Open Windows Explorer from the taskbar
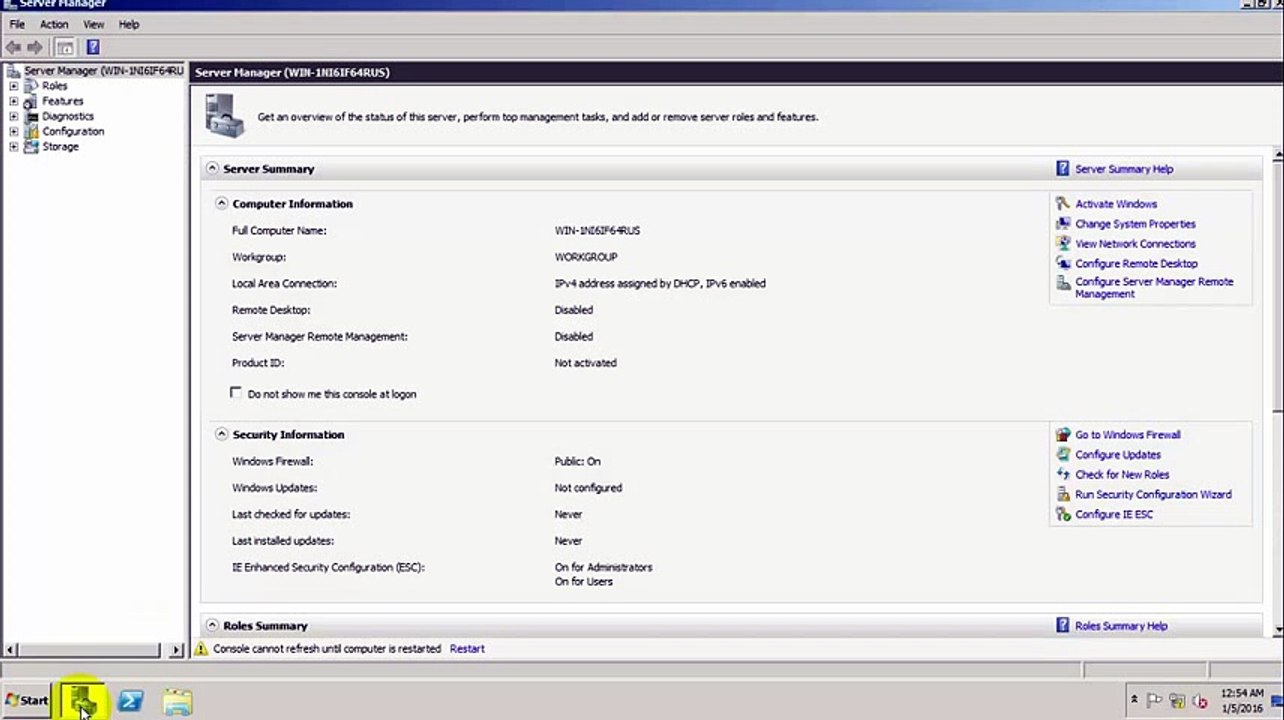The image size is (1284, 720). click(177, 701)
